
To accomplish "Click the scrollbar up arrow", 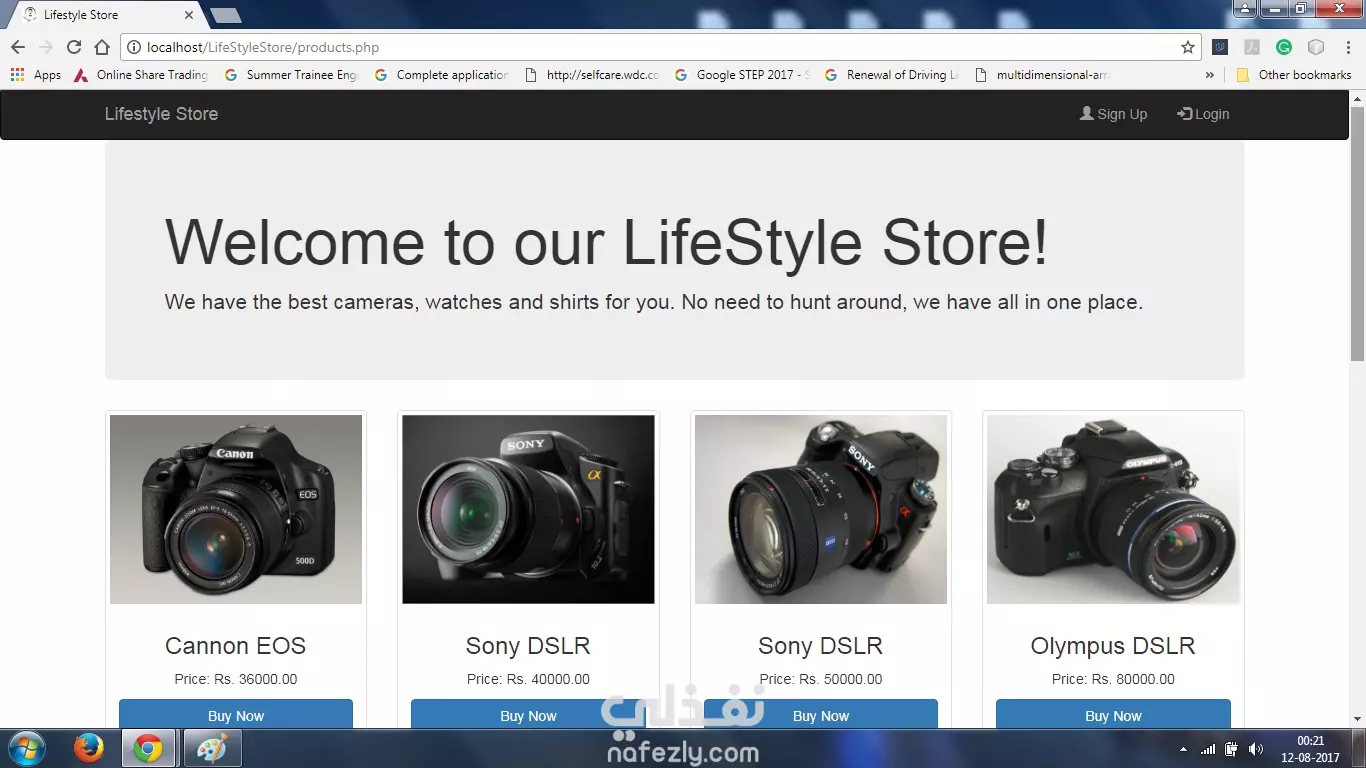I will 1357,98.
